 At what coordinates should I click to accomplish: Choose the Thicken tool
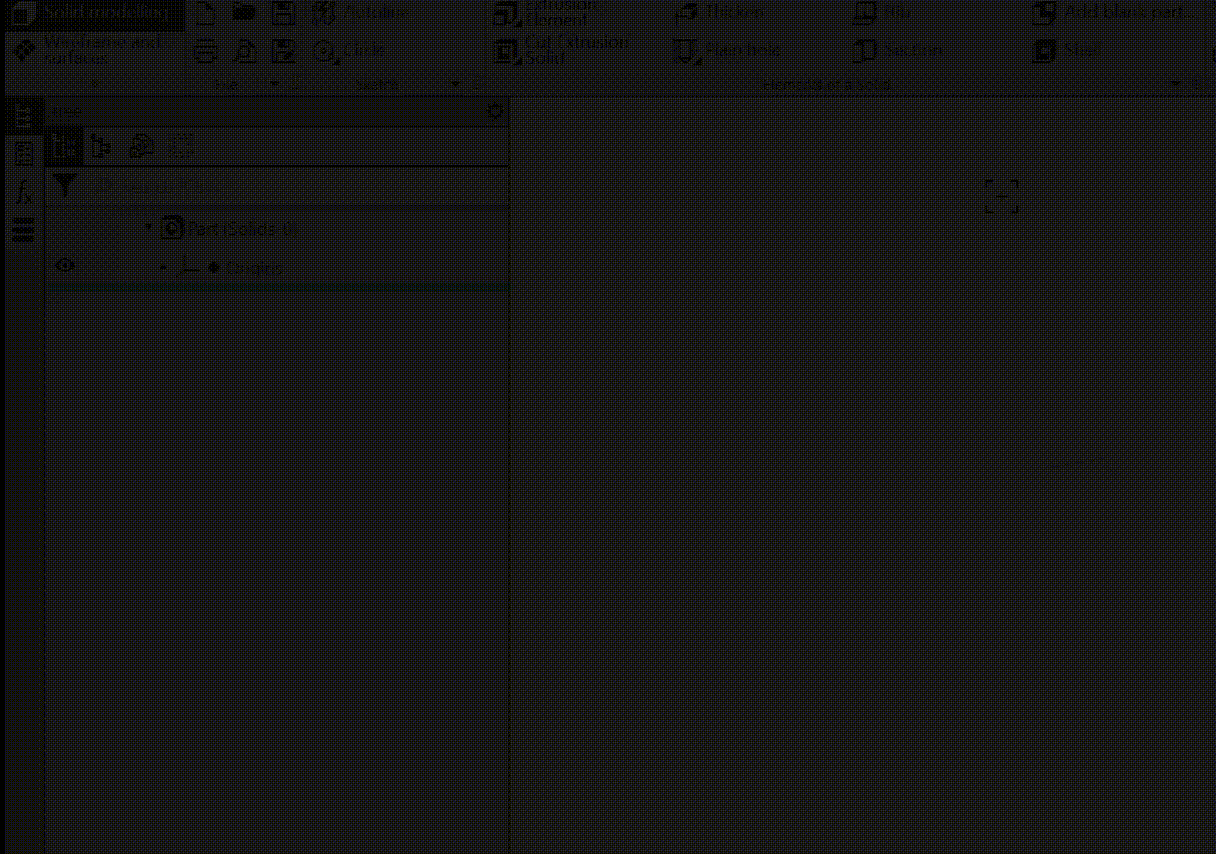[720, 13]
